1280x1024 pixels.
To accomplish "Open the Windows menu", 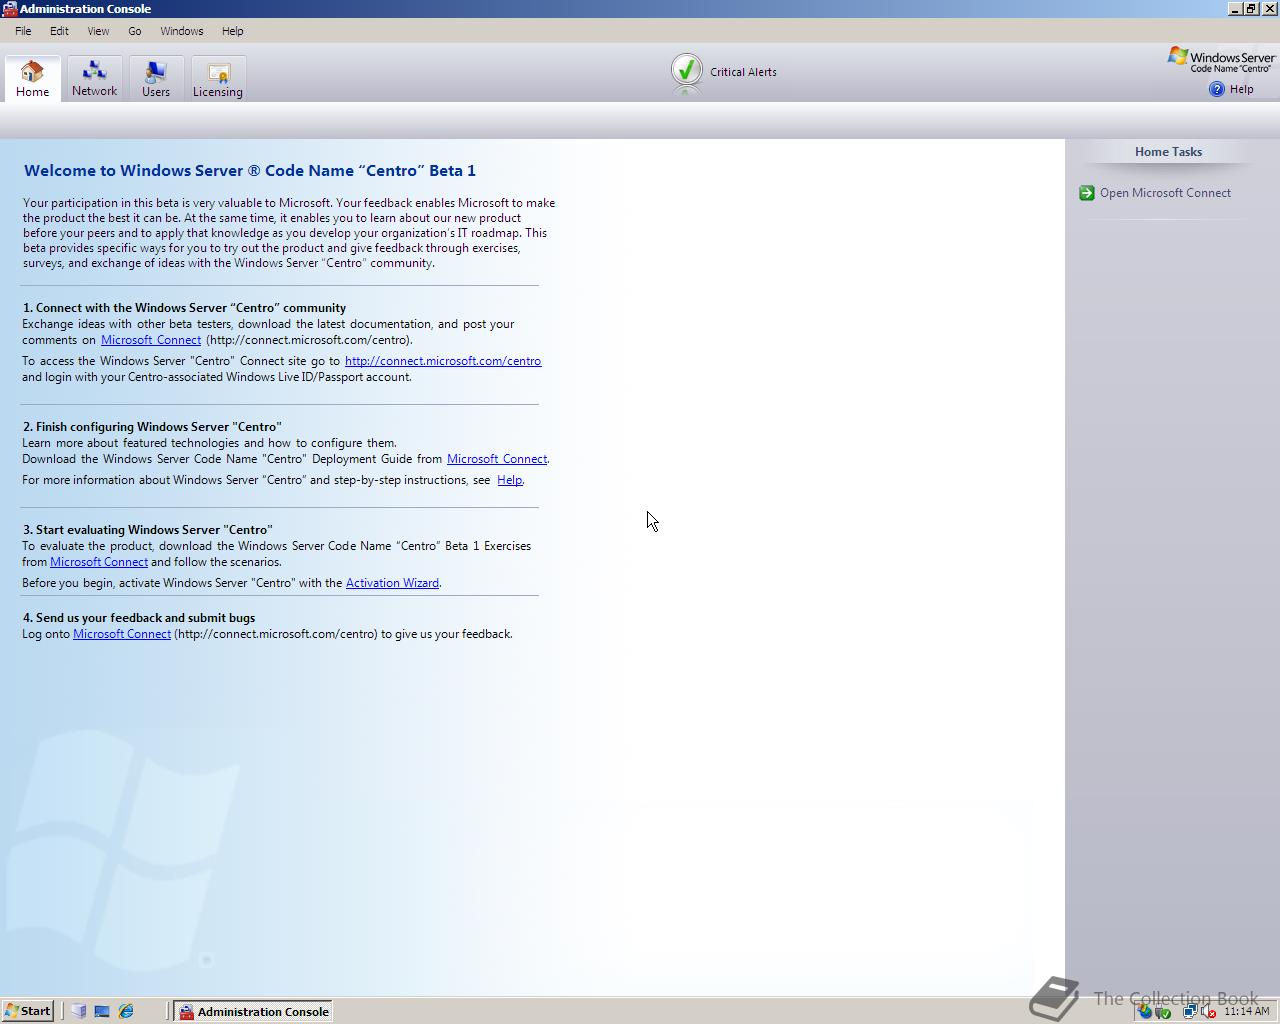I will coord(182,31).
